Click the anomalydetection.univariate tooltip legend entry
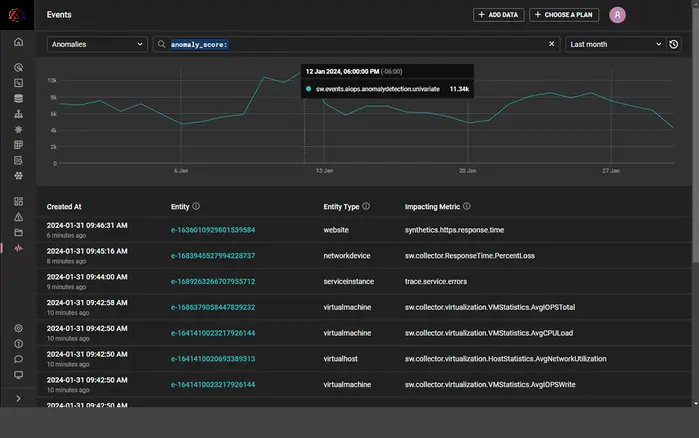This screenshot has height=438, width=699. tap(378, 89)
